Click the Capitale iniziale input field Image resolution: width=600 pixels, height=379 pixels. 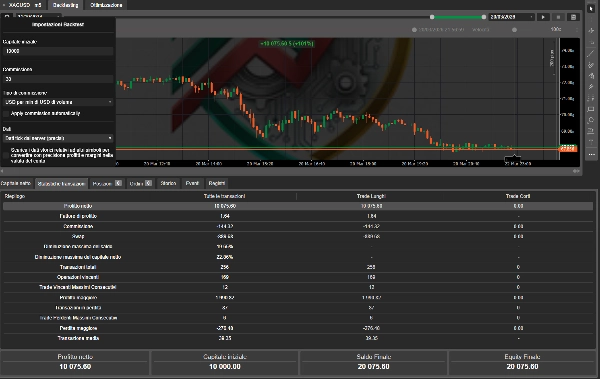click(x=58, y=51)
